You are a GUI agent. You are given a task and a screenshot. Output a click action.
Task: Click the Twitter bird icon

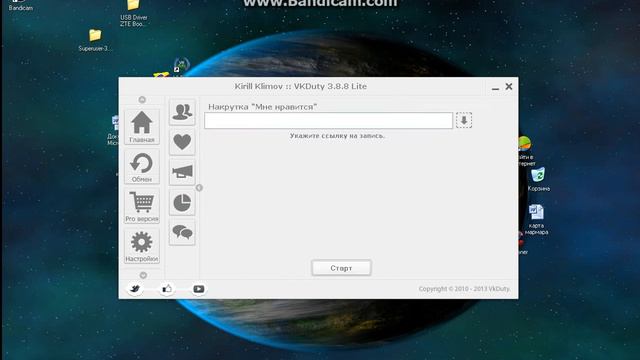point(135,289)
